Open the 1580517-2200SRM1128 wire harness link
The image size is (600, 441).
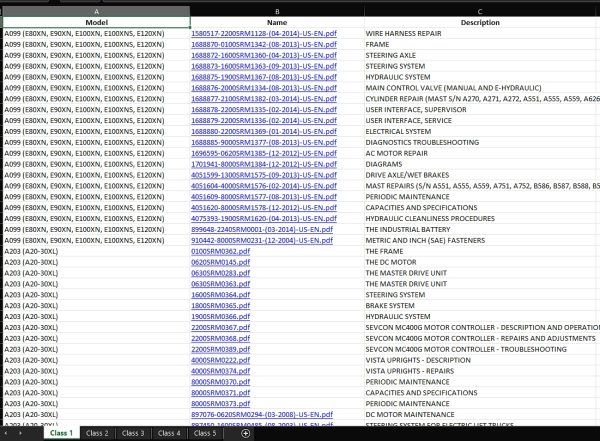coord(264,34)
